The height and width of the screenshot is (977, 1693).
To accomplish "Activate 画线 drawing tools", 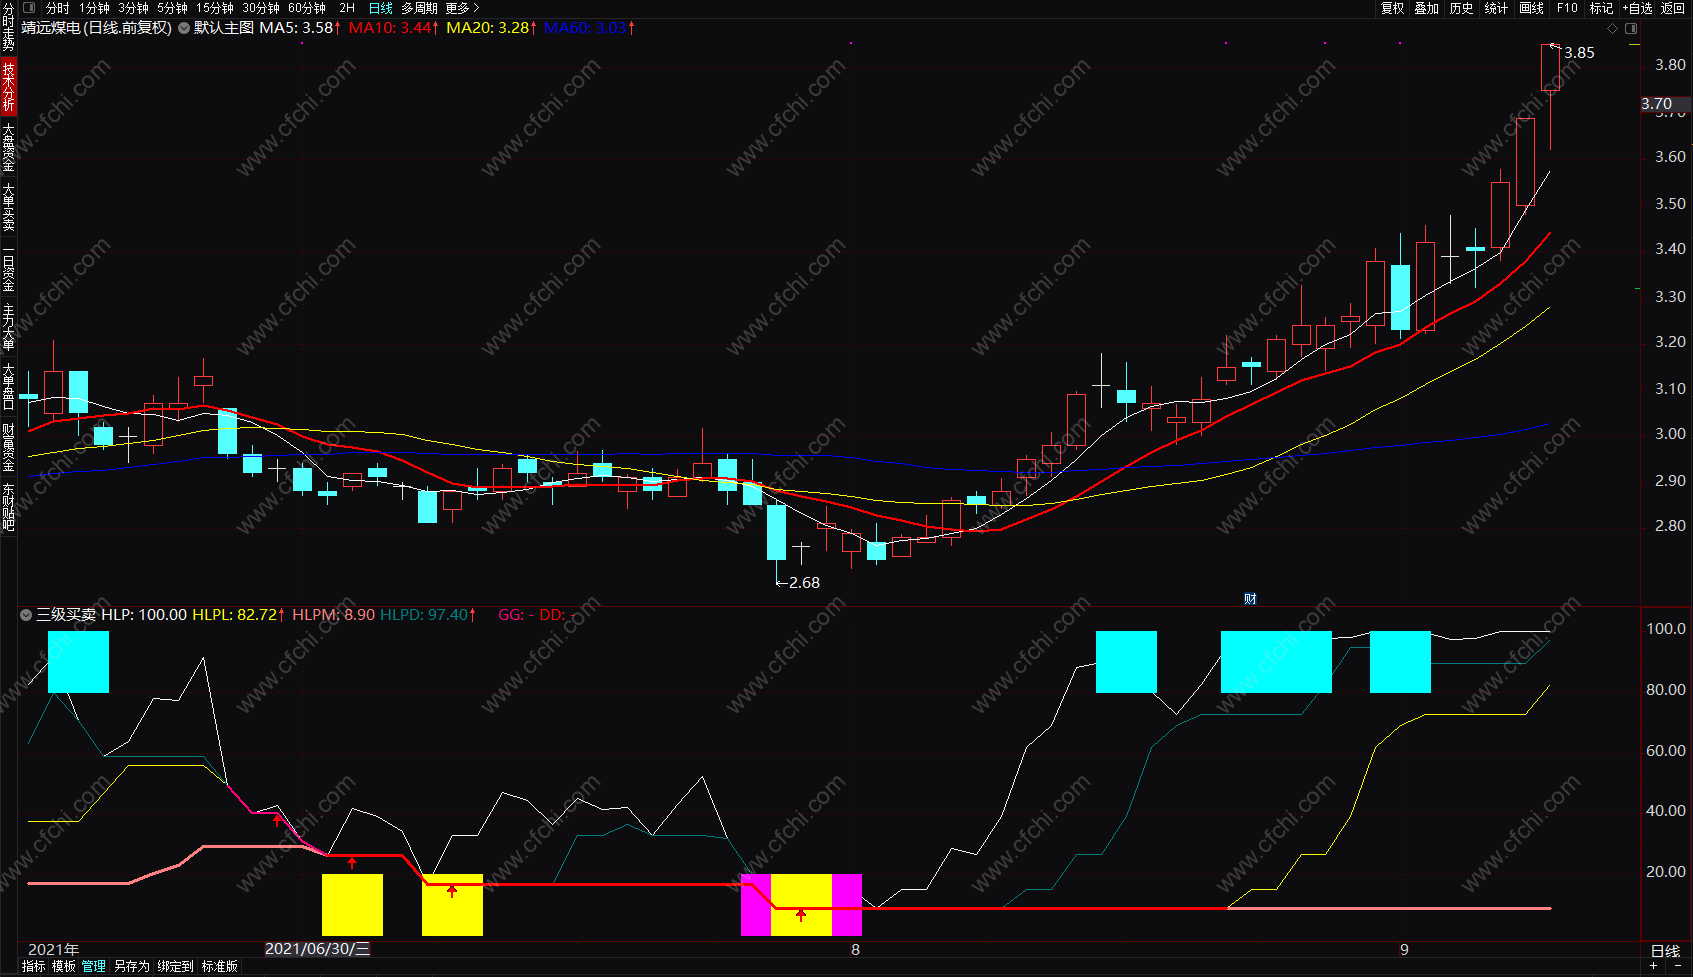I will 1531,8.
